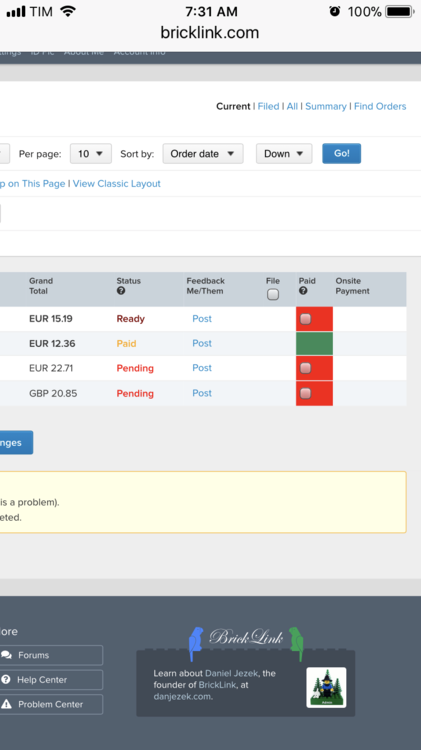Check Paid box for EUR 22.71 order
421x750 pixels.
[305, 368]
